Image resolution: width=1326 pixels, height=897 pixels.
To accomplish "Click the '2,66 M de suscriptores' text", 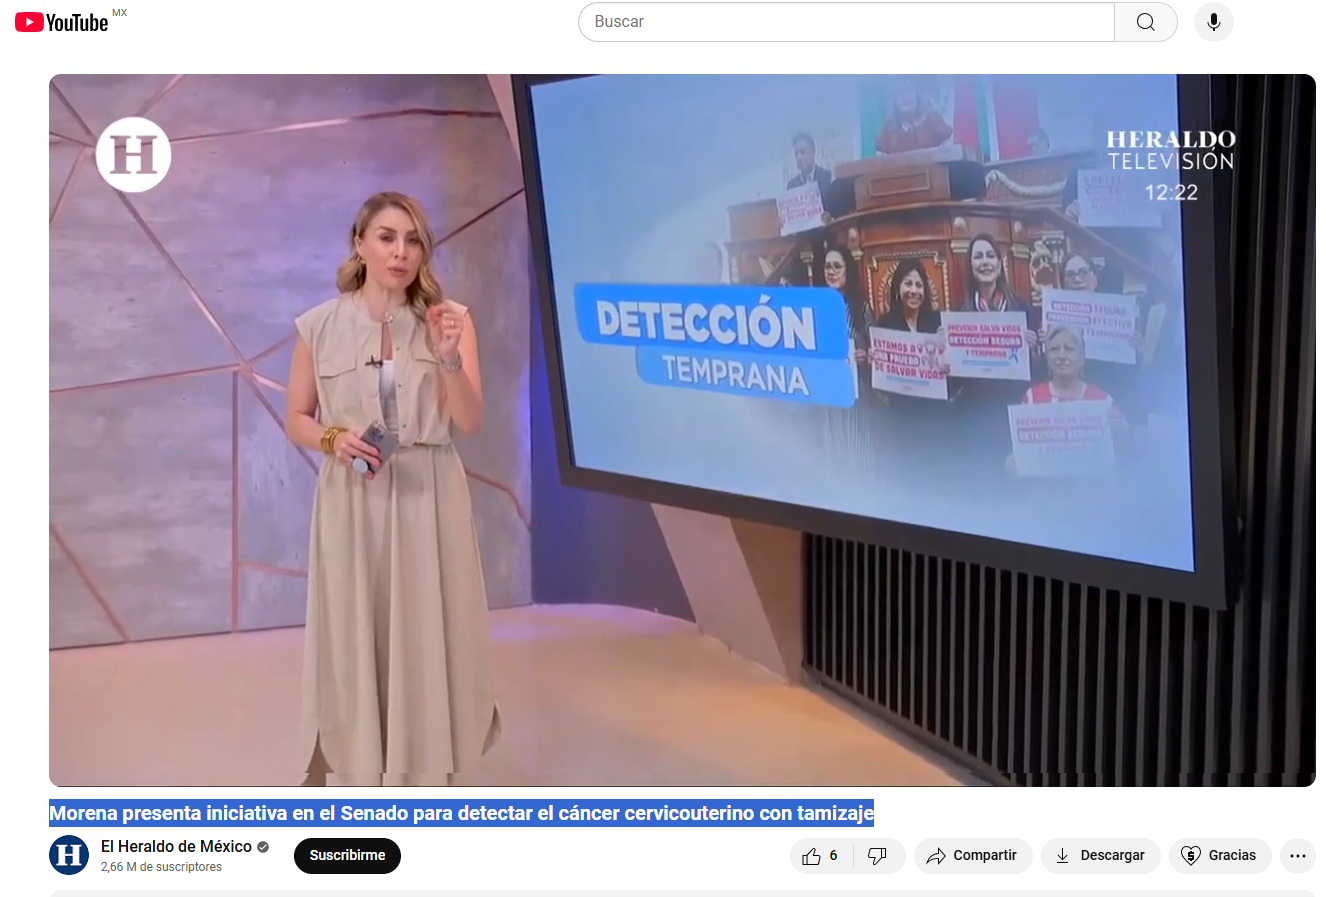I will tap(161, 867).
